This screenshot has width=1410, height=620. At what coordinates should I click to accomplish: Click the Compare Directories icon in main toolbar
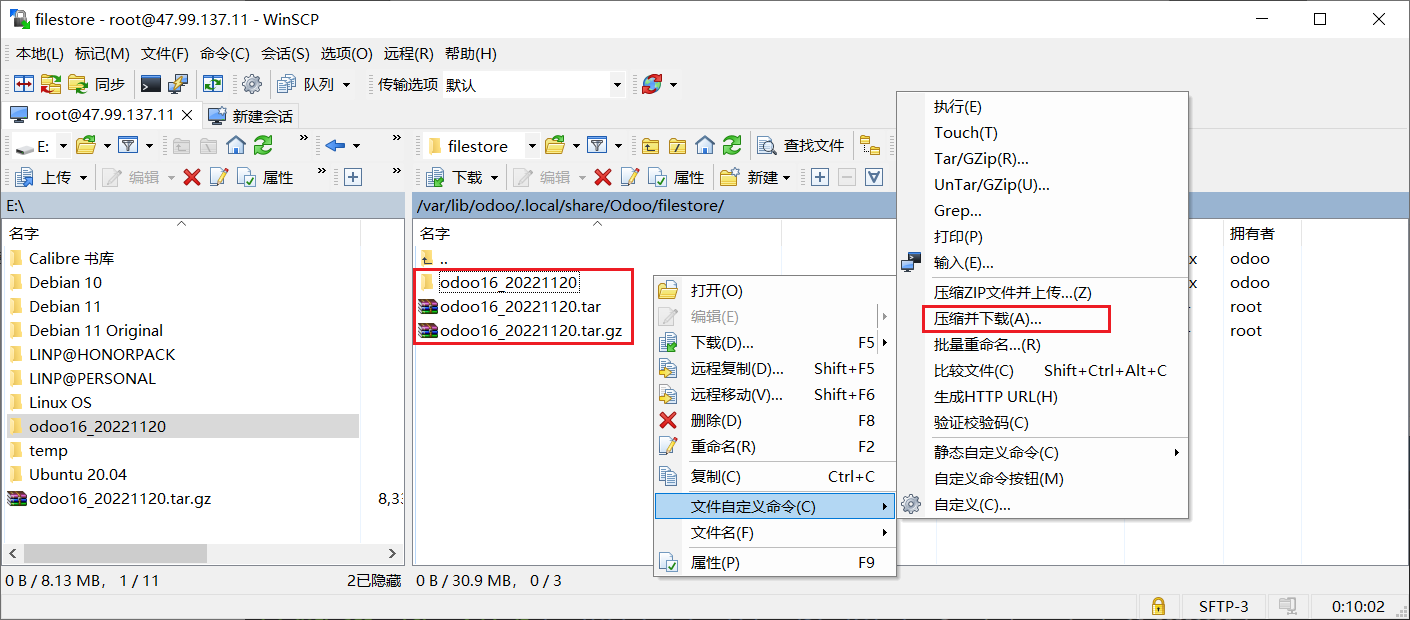(24, 85)
